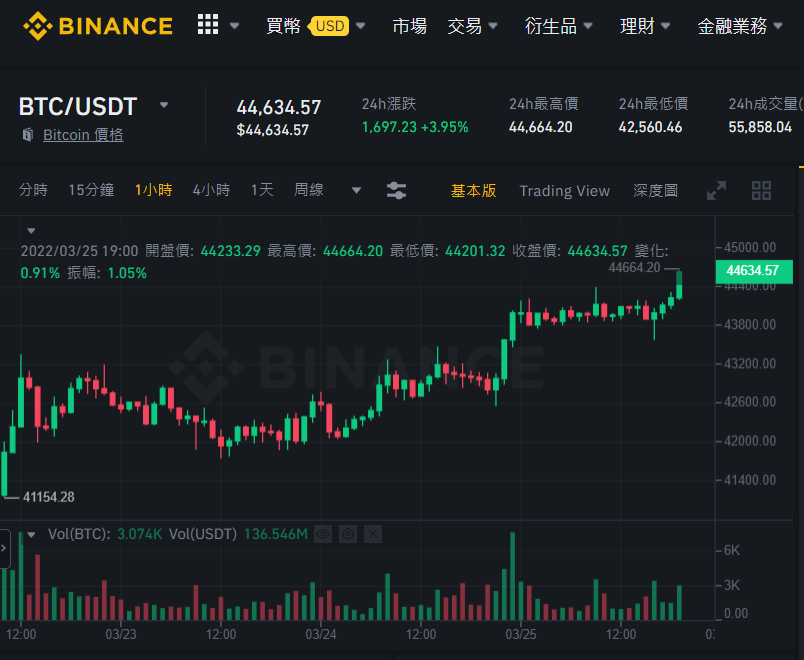The height and width of the screenshot is (660, 804).
Task: Switch to the Trading View chart
Action: pos(565,191)
